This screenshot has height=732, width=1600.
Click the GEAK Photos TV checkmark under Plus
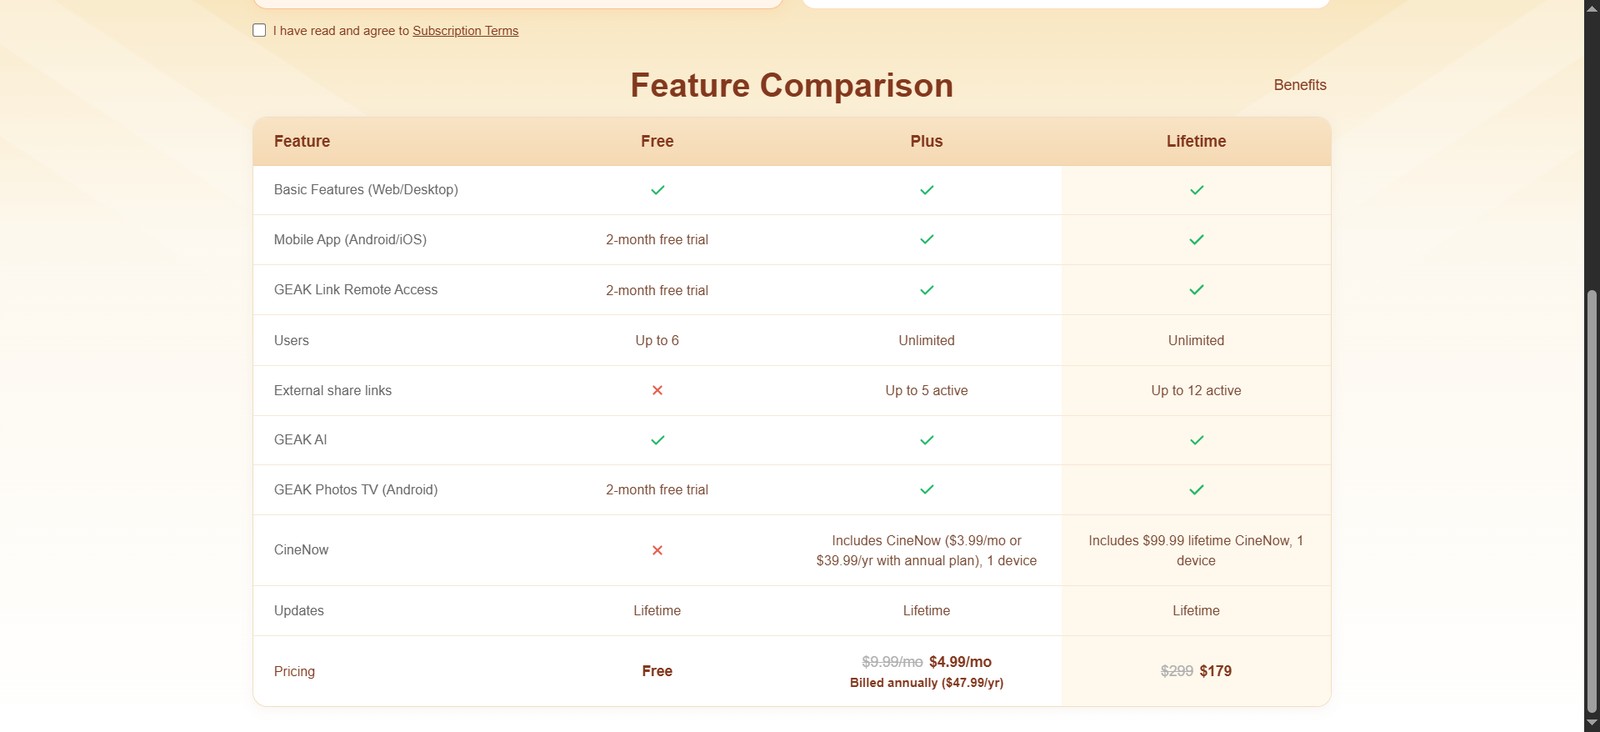[x=927, y=490]
